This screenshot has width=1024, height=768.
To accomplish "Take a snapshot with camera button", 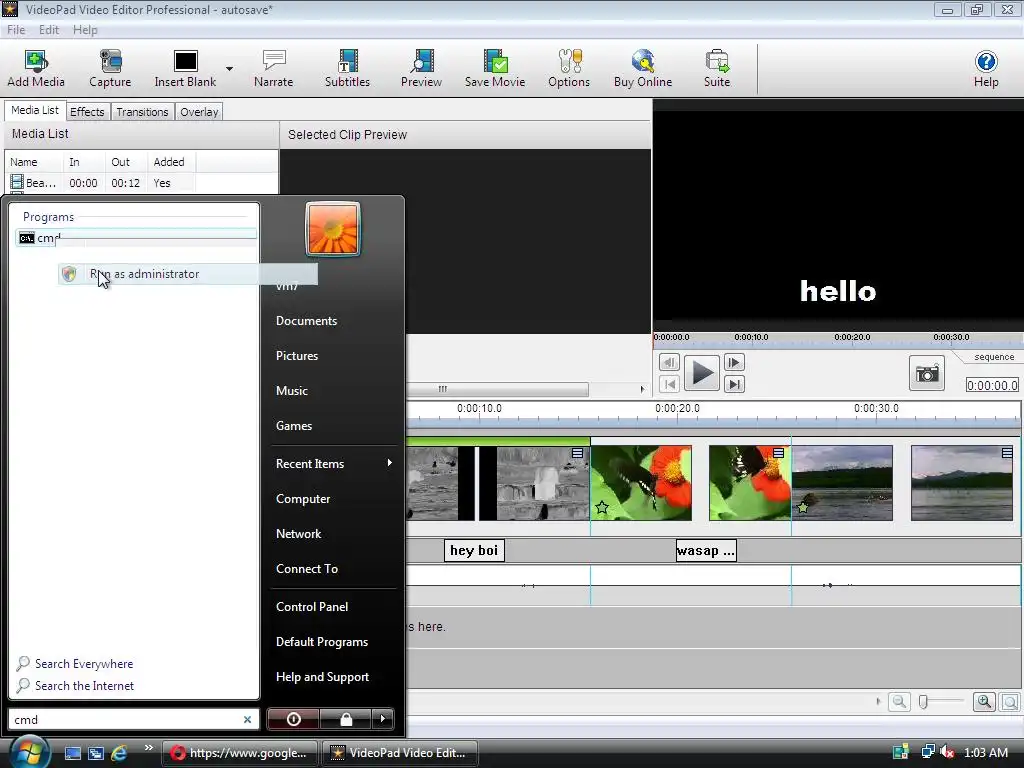I will (x=927, y=374).
